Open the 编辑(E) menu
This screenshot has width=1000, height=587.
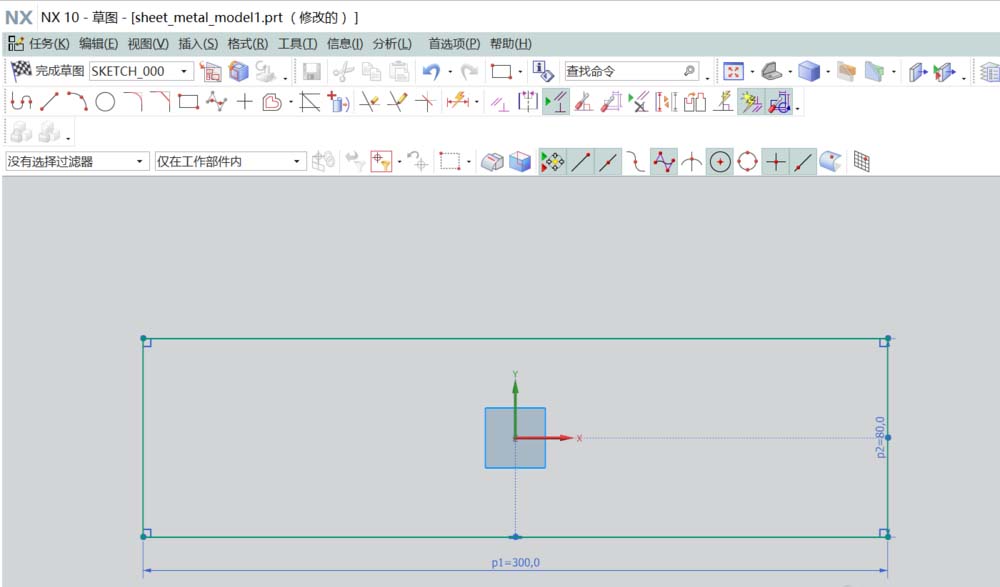coord(98,44)
